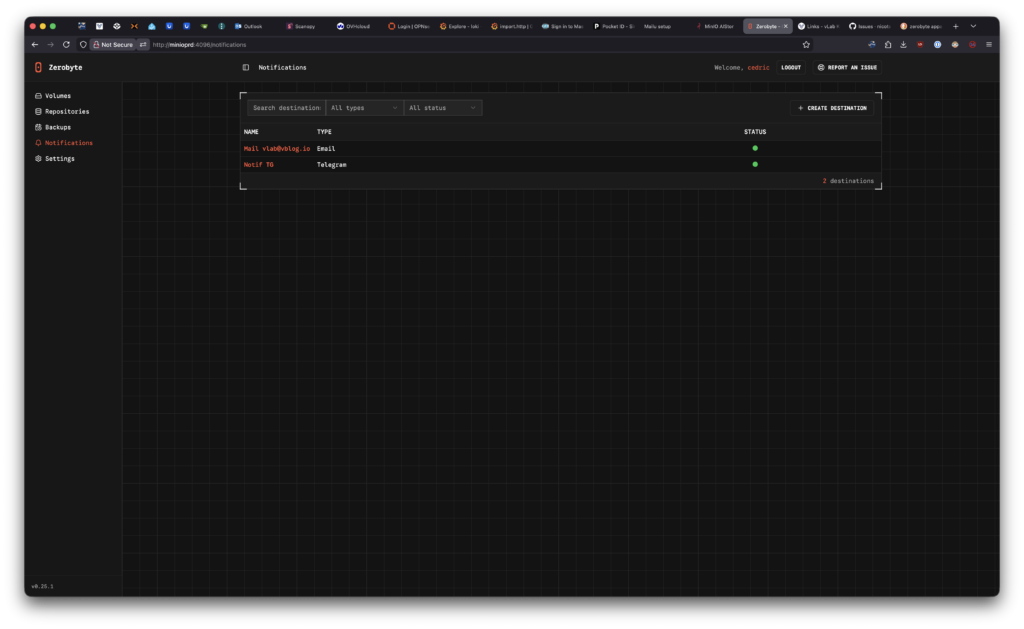Open Settings in the sidebar

[x=59, y=158]
